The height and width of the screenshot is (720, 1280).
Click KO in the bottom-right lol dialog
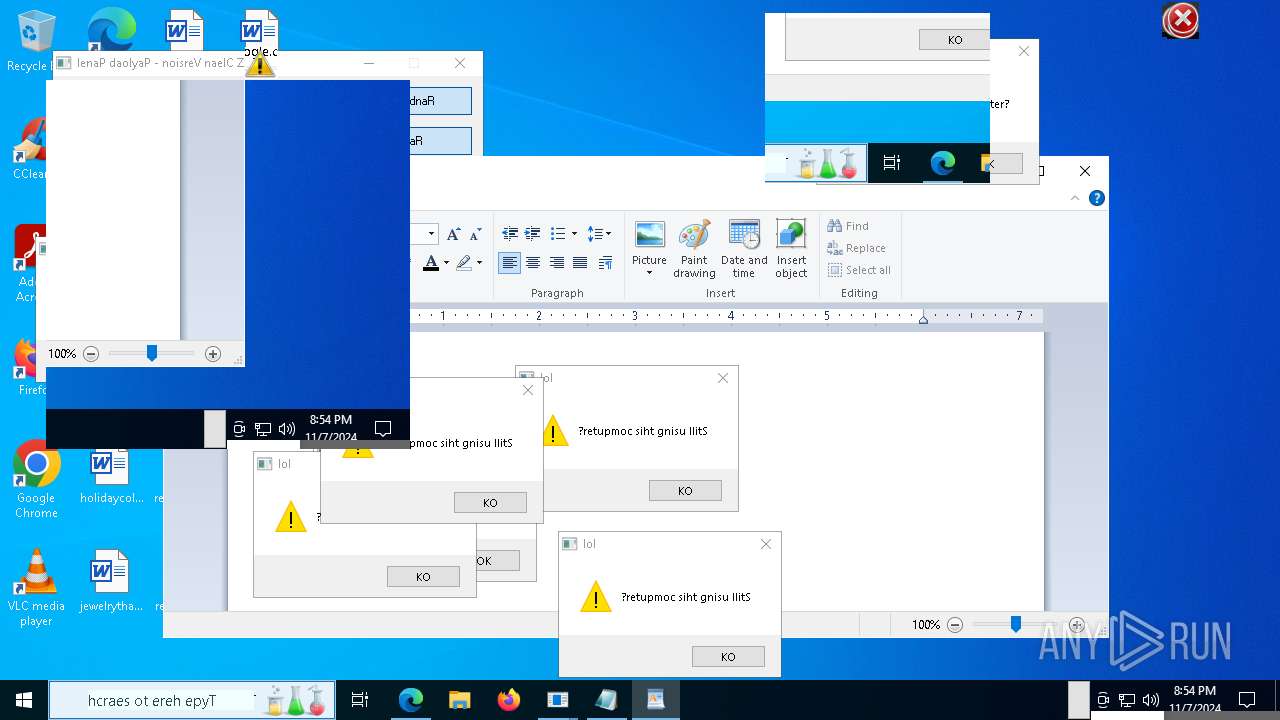[728, 657]
